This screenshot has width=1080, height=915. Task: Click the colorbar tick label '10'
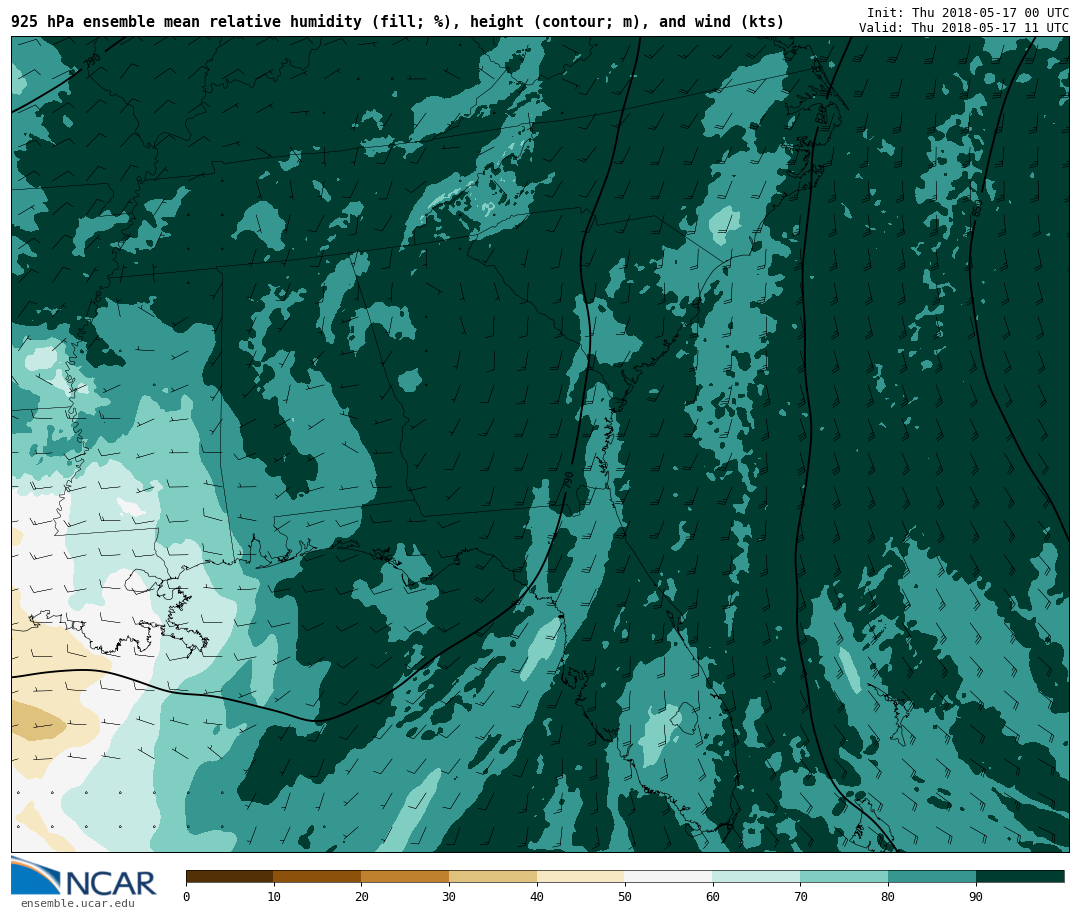(274, 896)
